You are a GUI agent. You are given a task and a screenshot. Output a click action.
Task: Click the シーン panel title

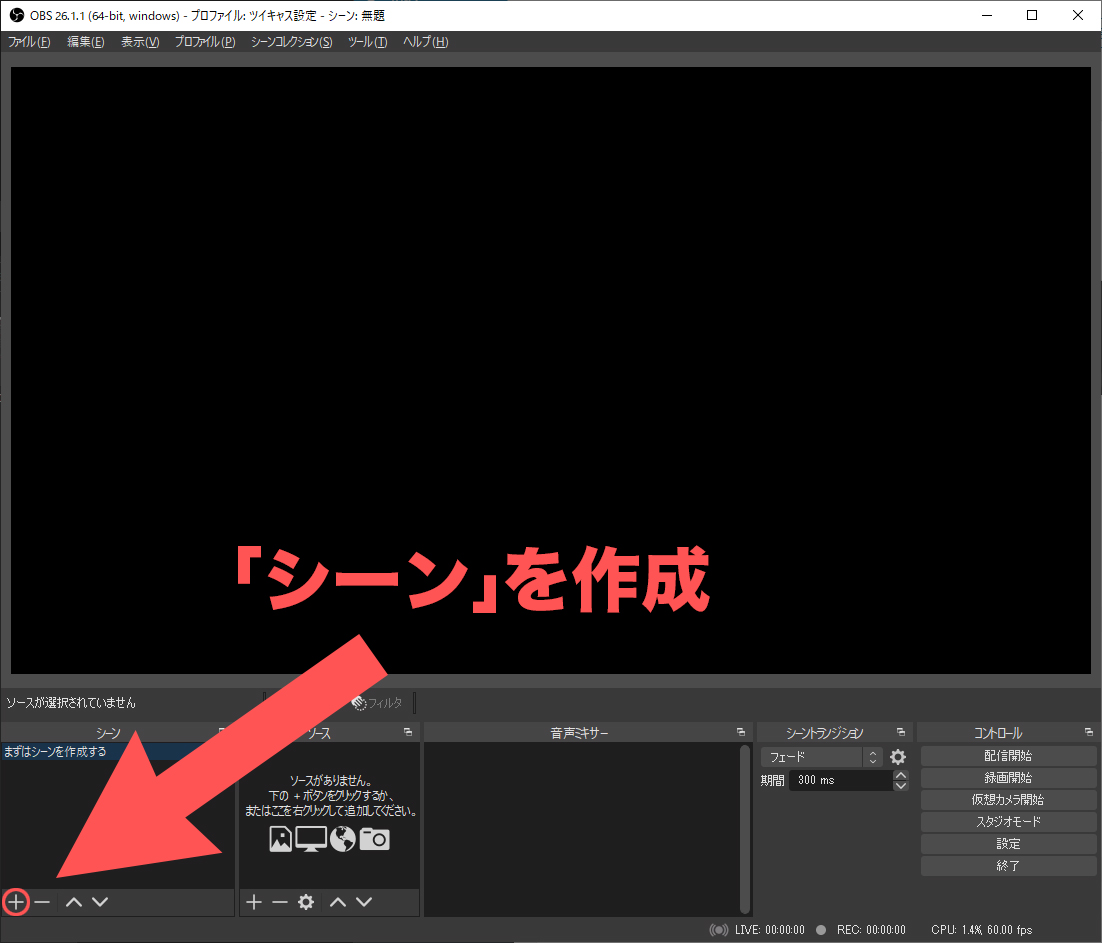pos(108,733)
